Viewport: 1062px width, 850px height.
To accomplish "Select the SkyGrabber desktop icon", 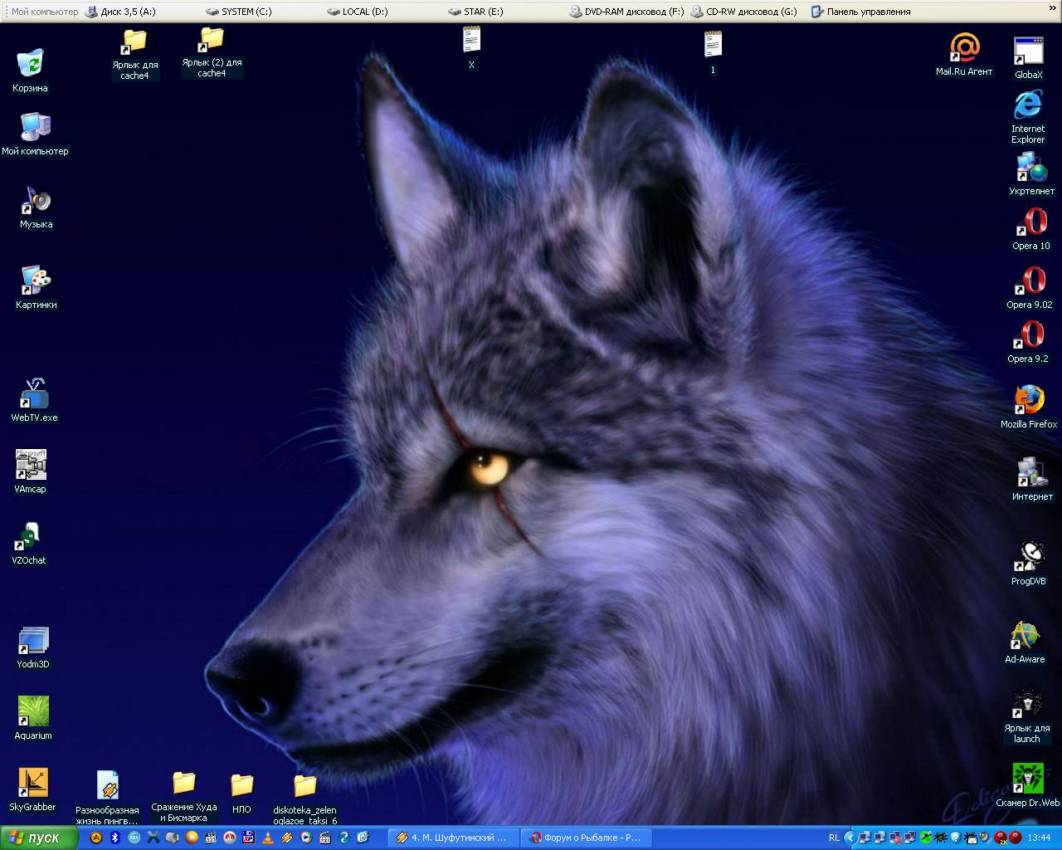I will pos(32,784).
